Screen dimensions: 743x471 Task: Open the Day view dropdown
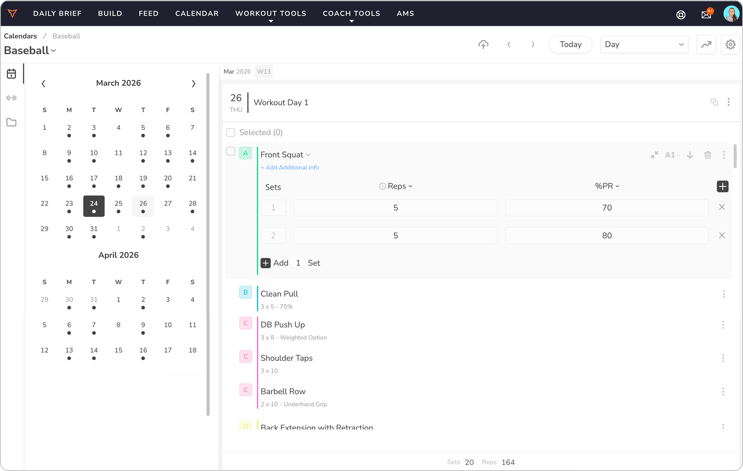click(644, 45)
